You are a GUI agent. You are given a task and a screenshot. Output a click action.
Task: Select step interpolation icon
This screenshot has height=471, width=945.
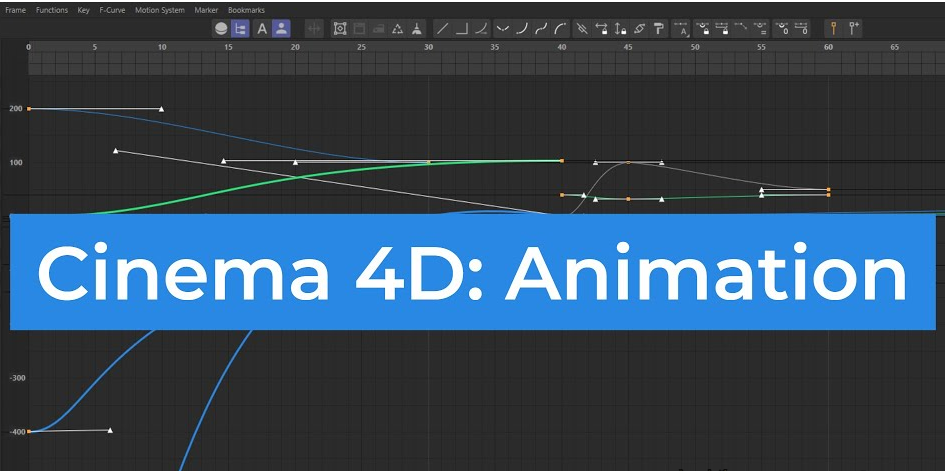(462, 29)
